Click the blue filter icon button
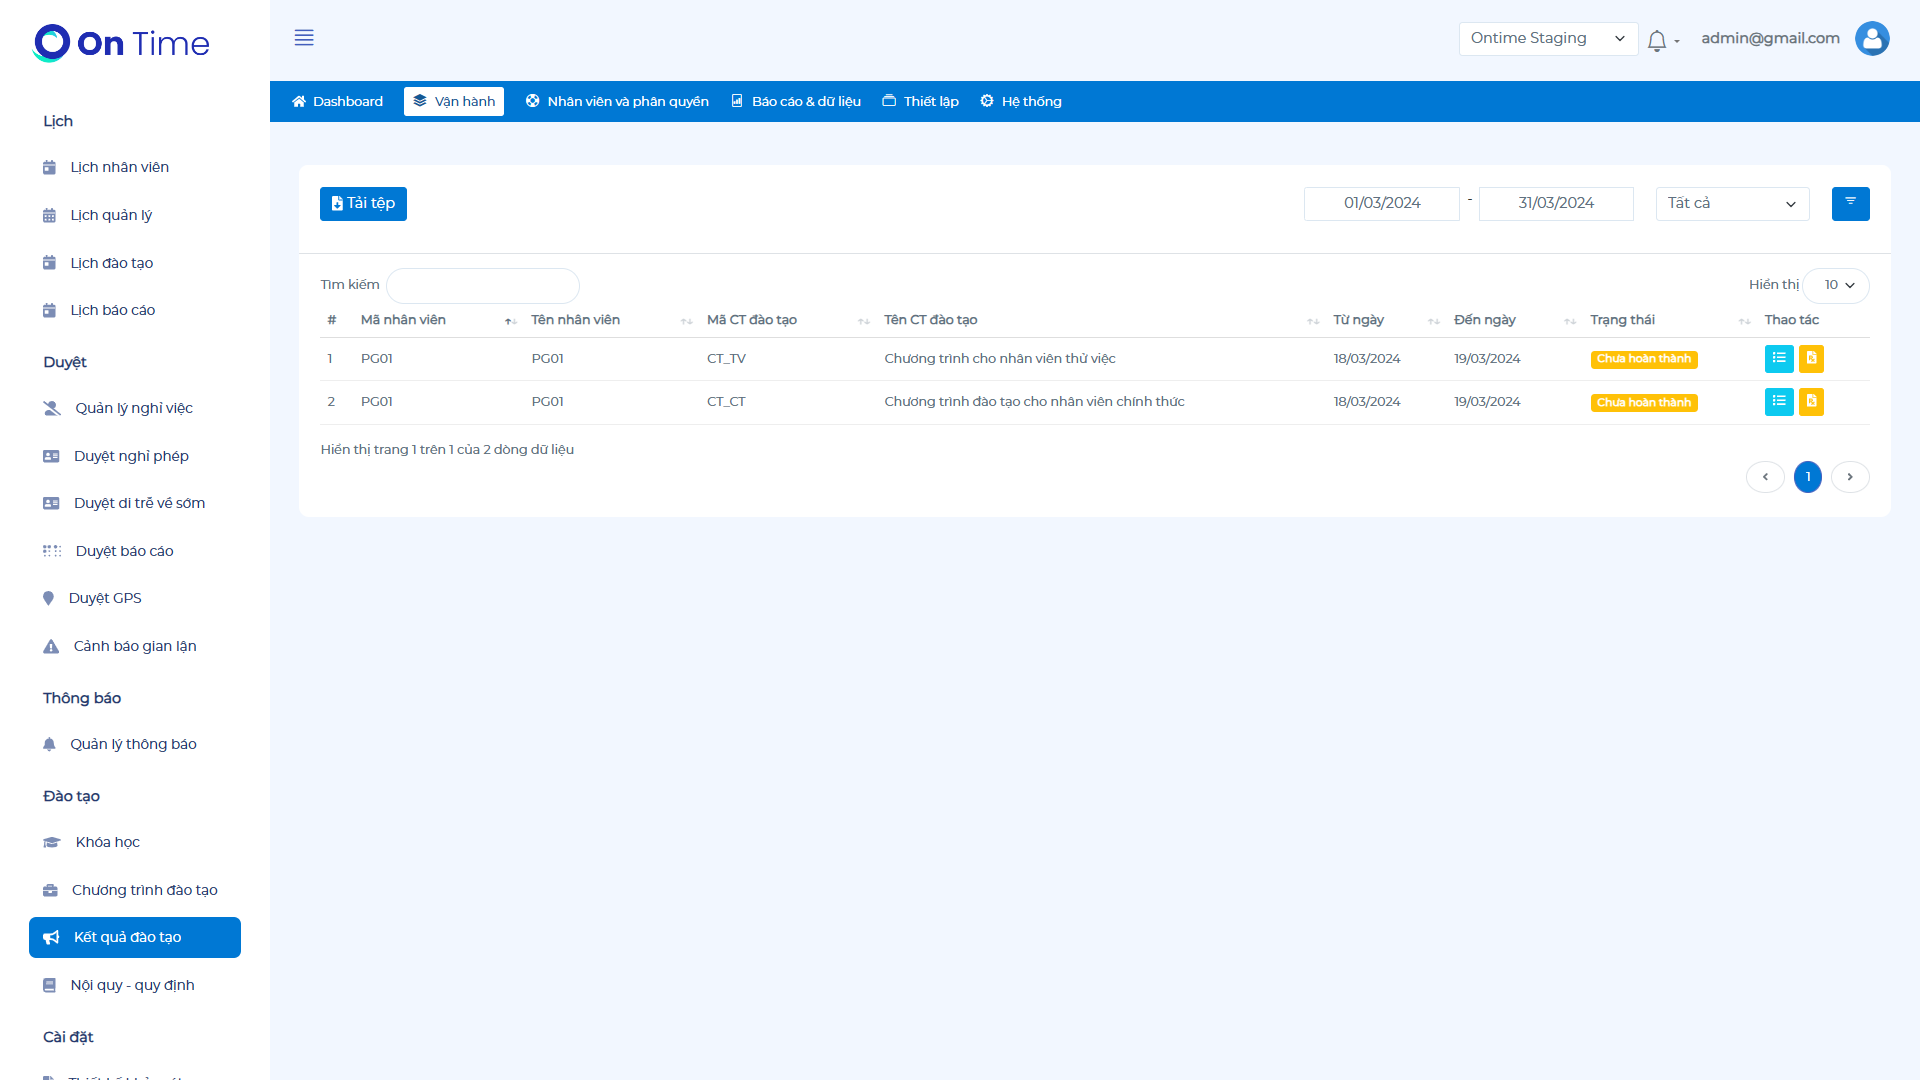 pyautogui.click(x=1850, y=204)
